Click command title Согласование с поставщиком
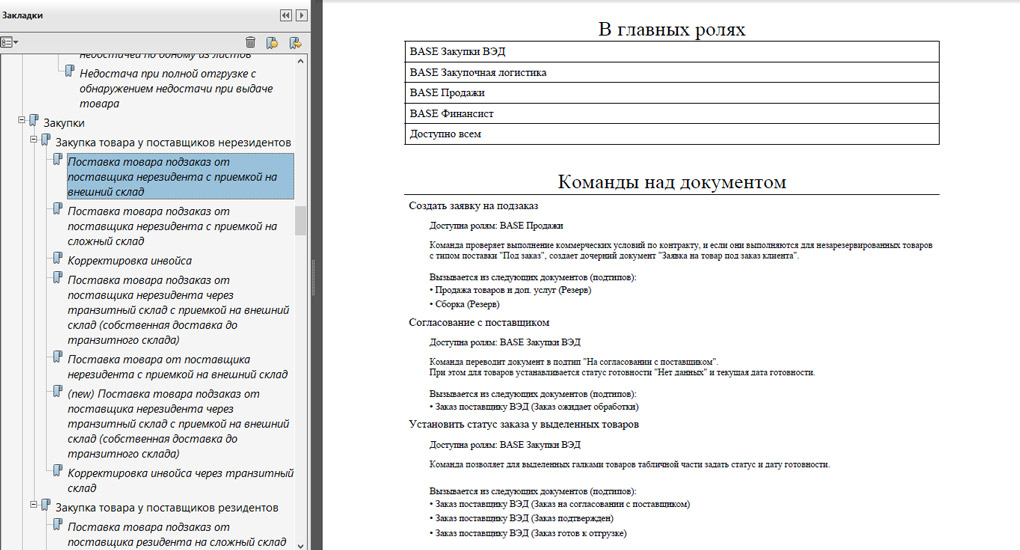 tap(479, 322)
